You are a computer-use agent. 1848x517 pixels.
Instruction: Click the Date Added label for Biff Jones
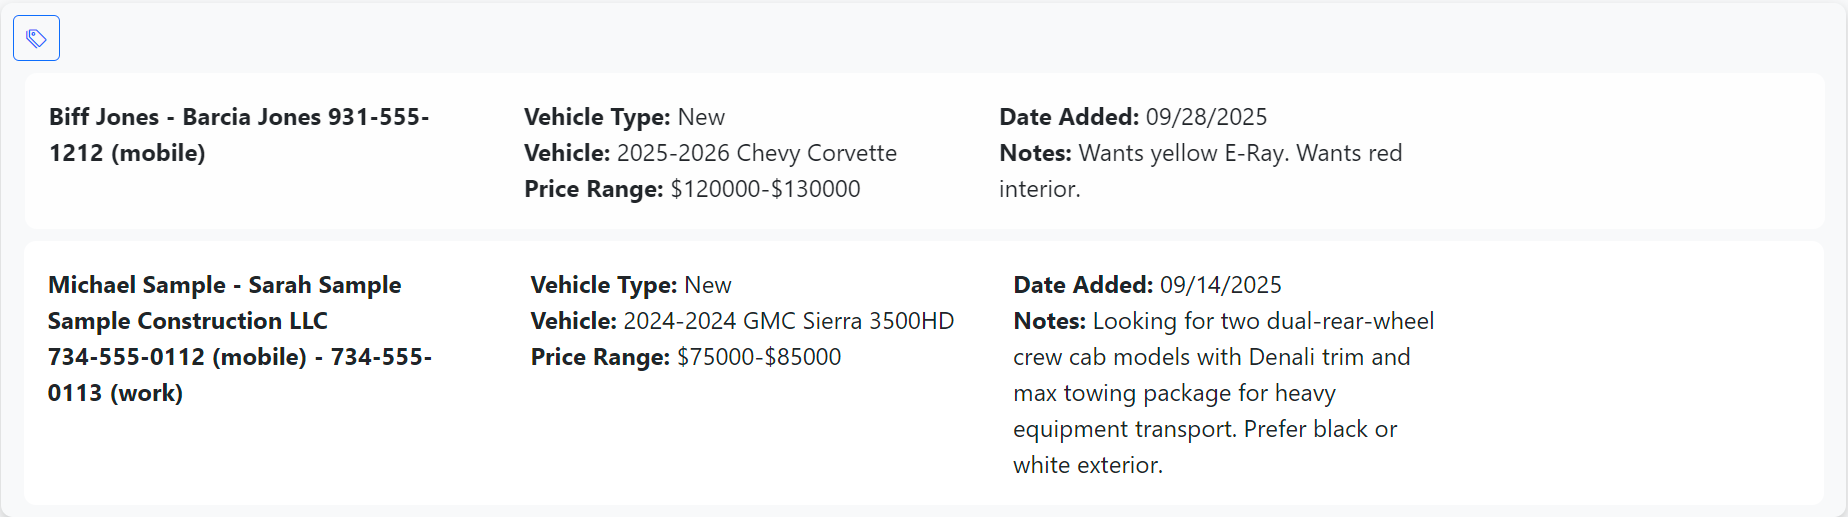point(1068,117)
